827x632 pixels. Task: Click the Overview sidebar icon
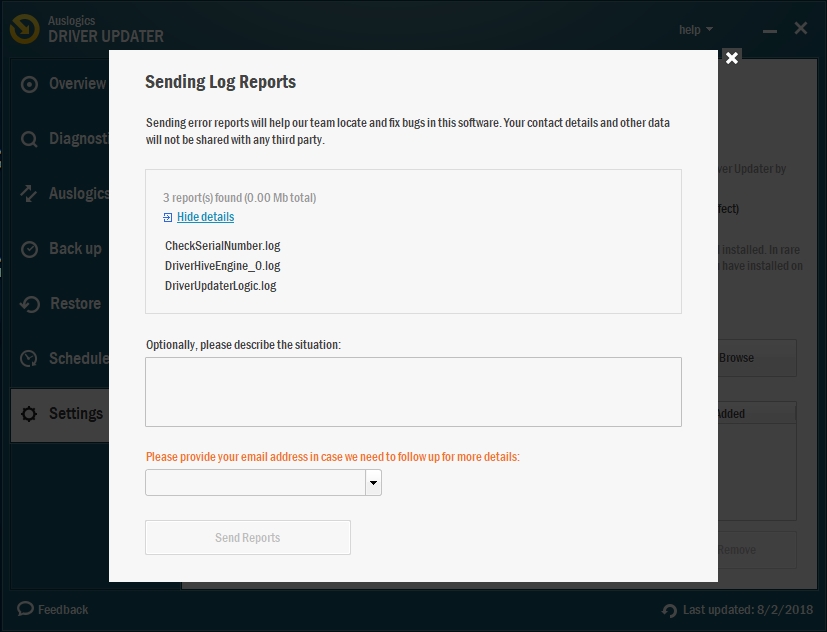tap(30, 84)
